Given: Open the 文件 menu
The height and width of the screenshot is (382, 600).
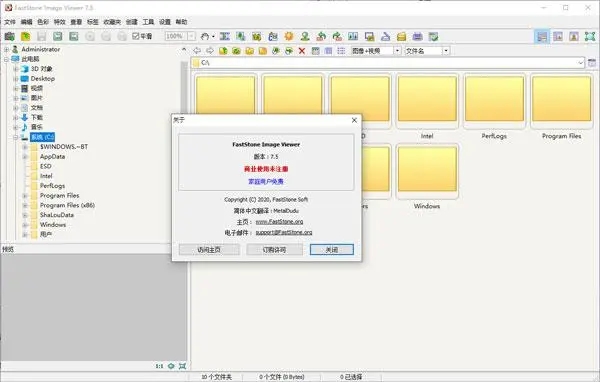Looking at the screenshot, I should click(x=10, y=22).
